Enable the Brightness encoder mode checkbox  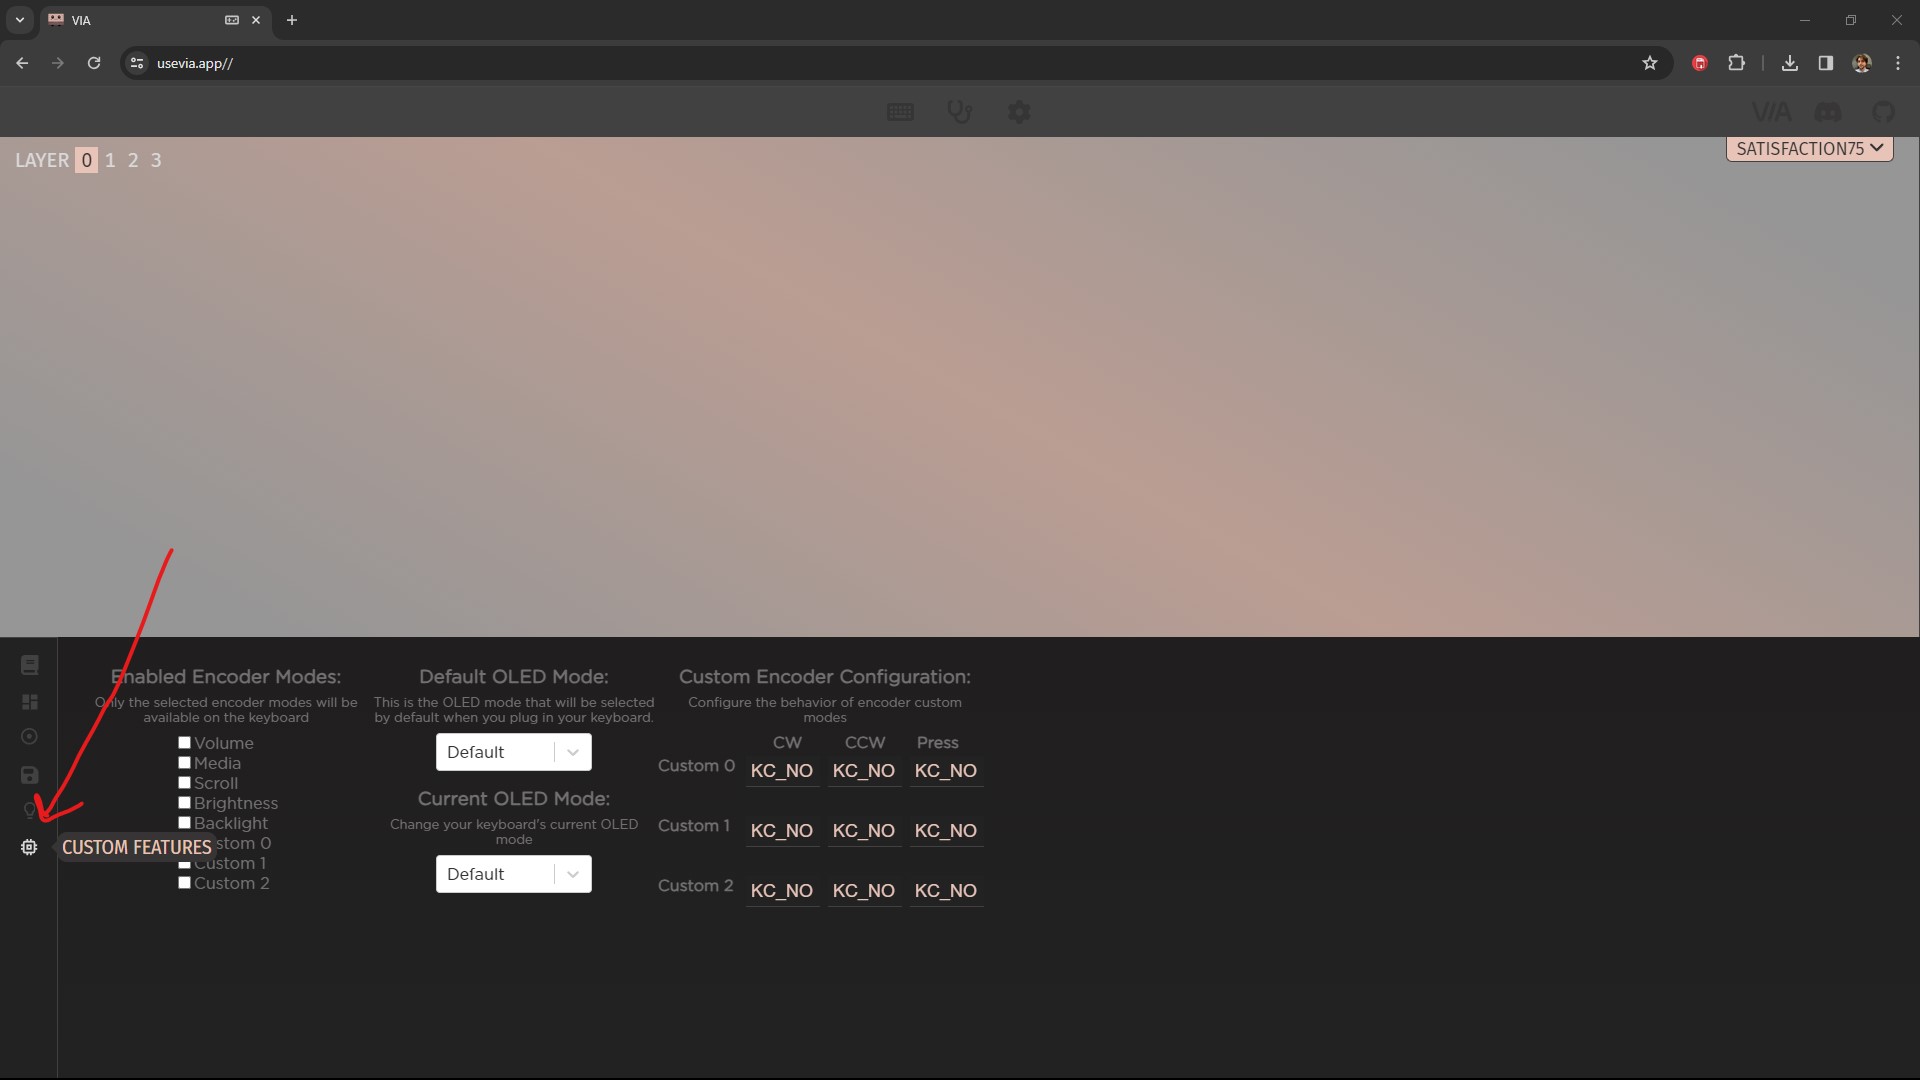tap(184, 803)
